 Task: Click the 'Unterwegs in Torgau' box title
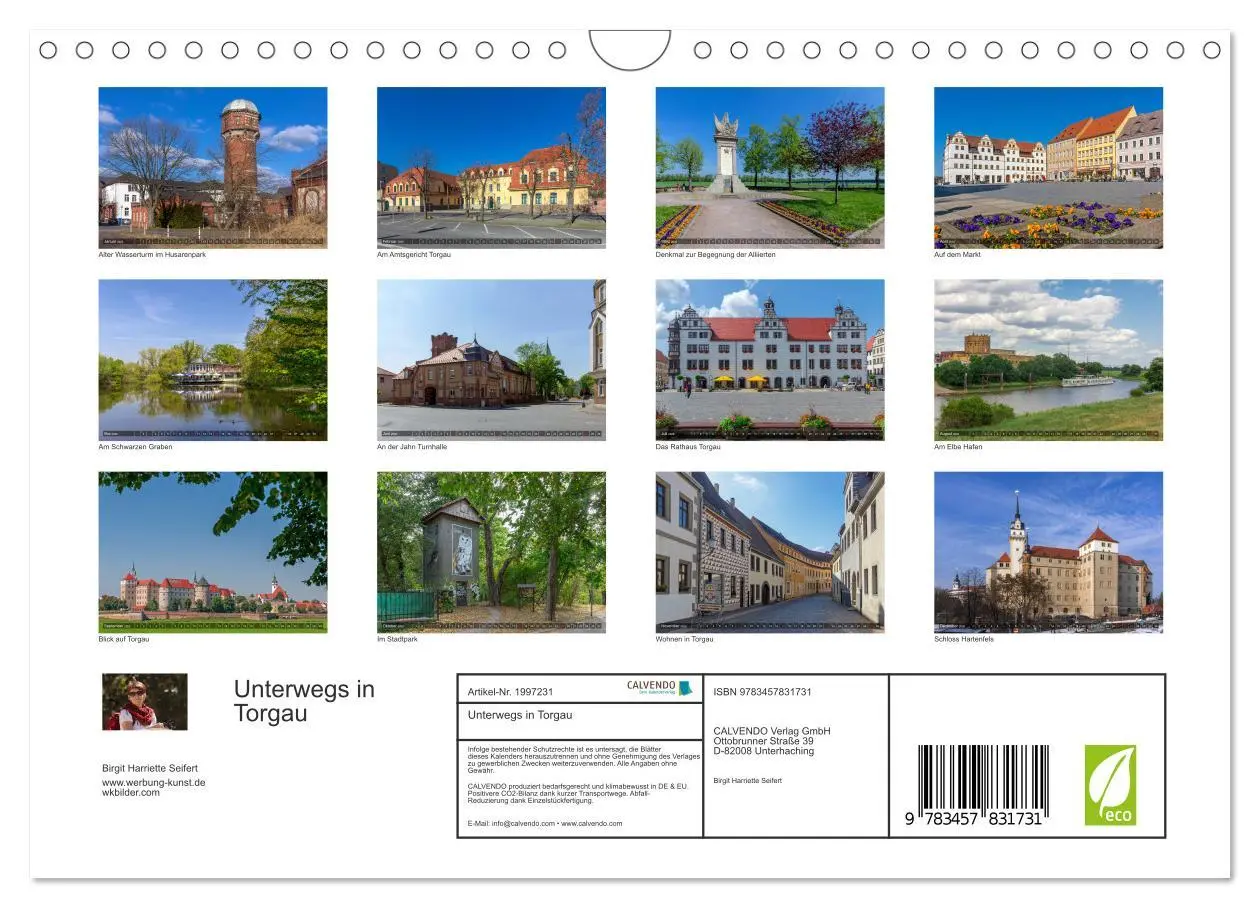click(520, 715)
